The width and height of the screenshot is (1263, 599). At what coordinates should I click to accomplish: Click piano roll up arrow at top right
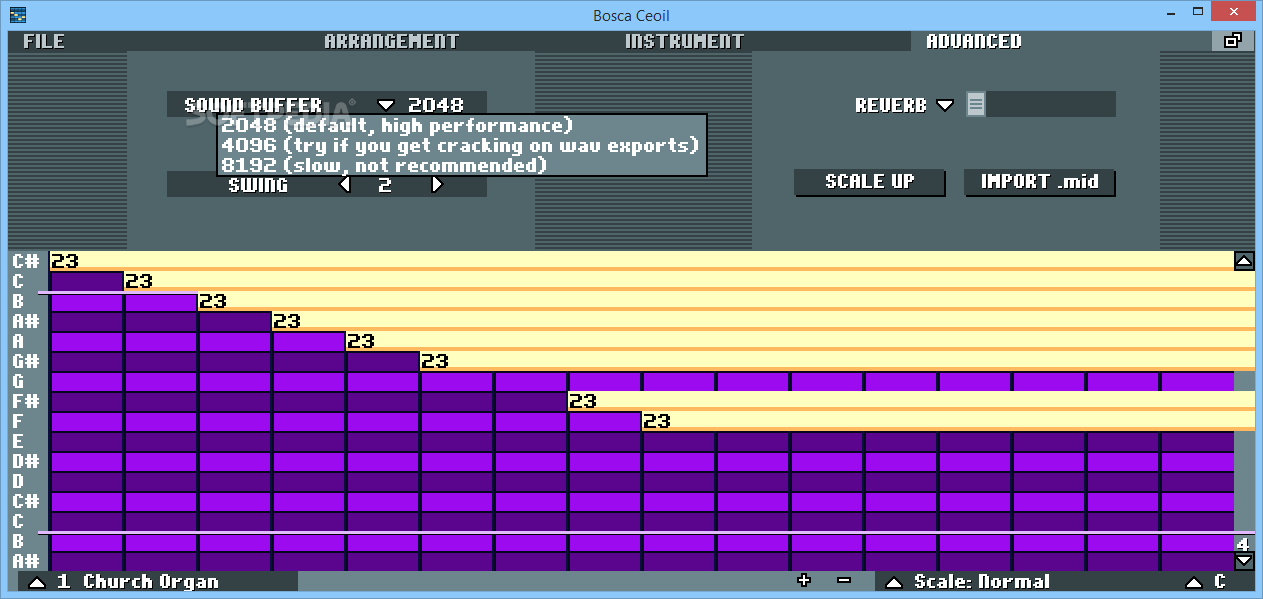[x=1244, y=261]
